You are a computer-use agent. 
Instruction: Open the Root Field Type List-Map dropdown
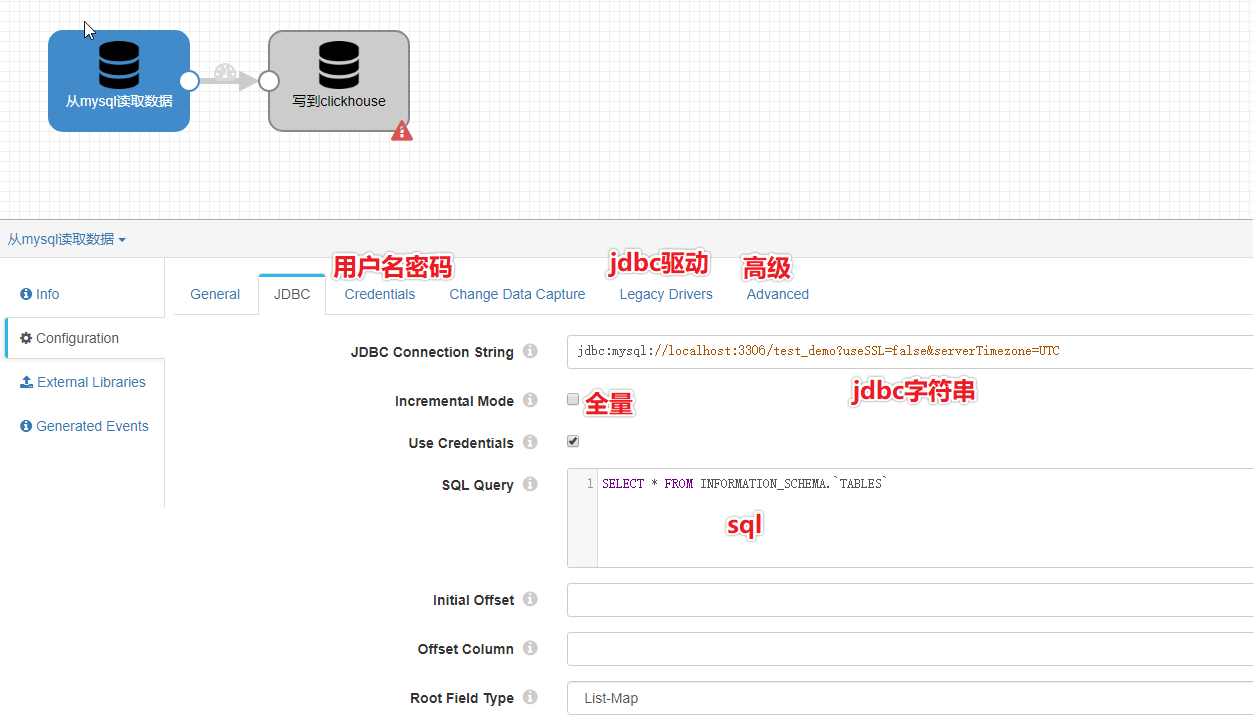point(909,698)
